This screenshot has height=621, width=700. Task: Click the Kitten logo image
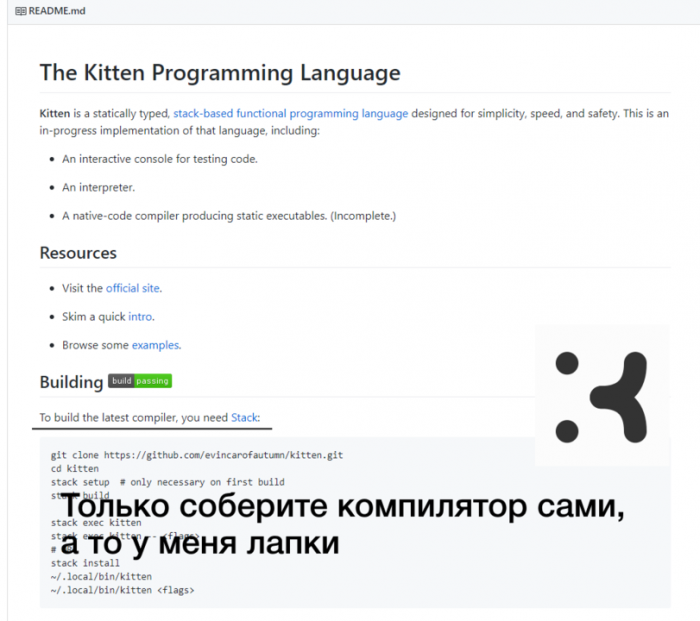[x=602, y=396]
